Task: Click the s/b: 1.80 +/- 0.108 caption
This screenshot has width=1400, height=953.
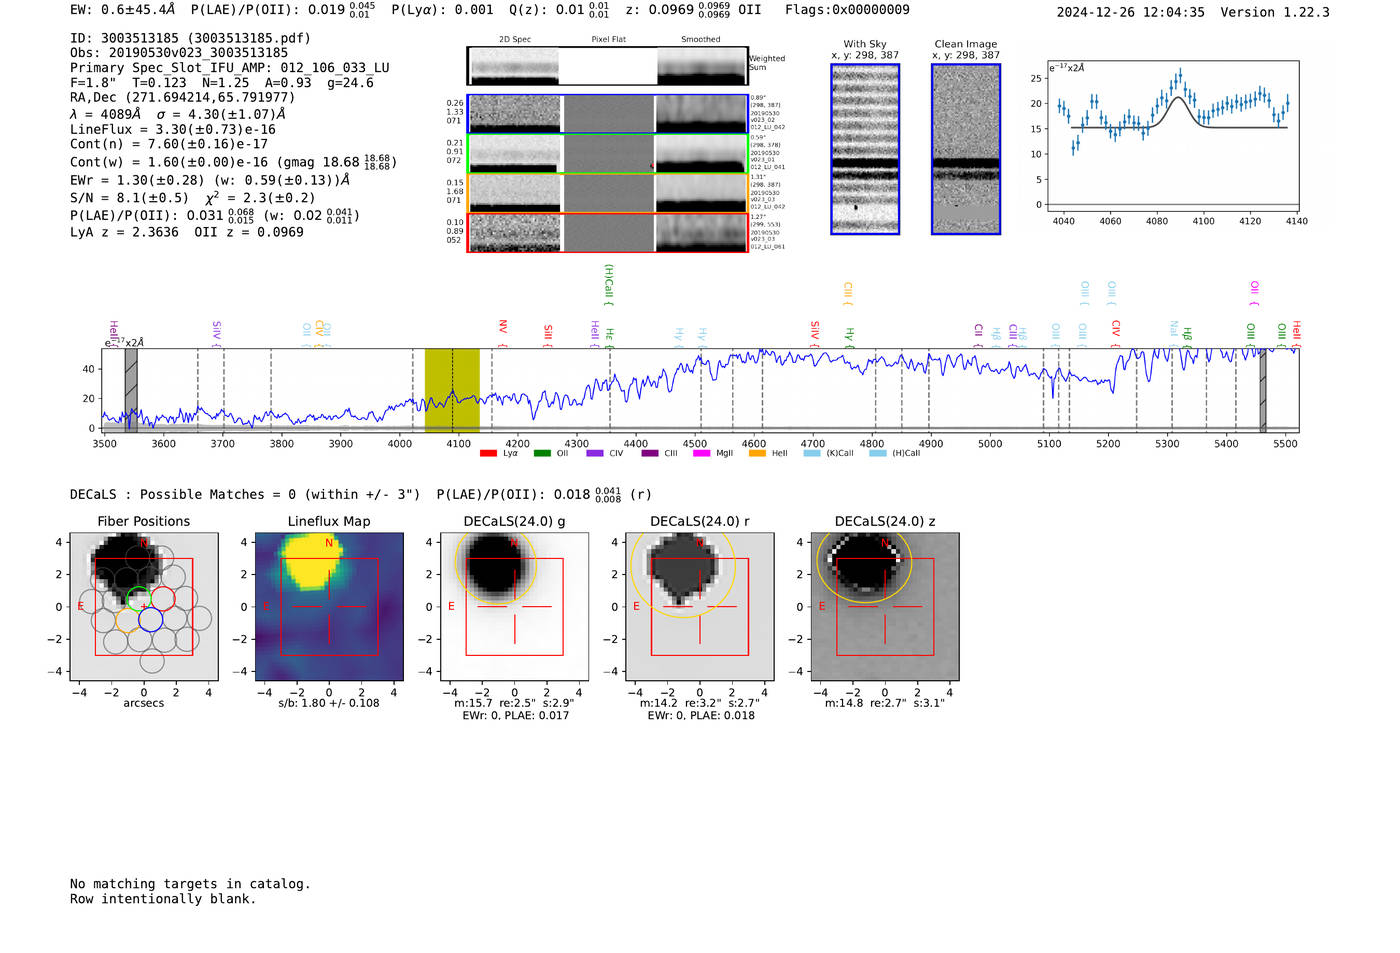Action: coord(329,703)
